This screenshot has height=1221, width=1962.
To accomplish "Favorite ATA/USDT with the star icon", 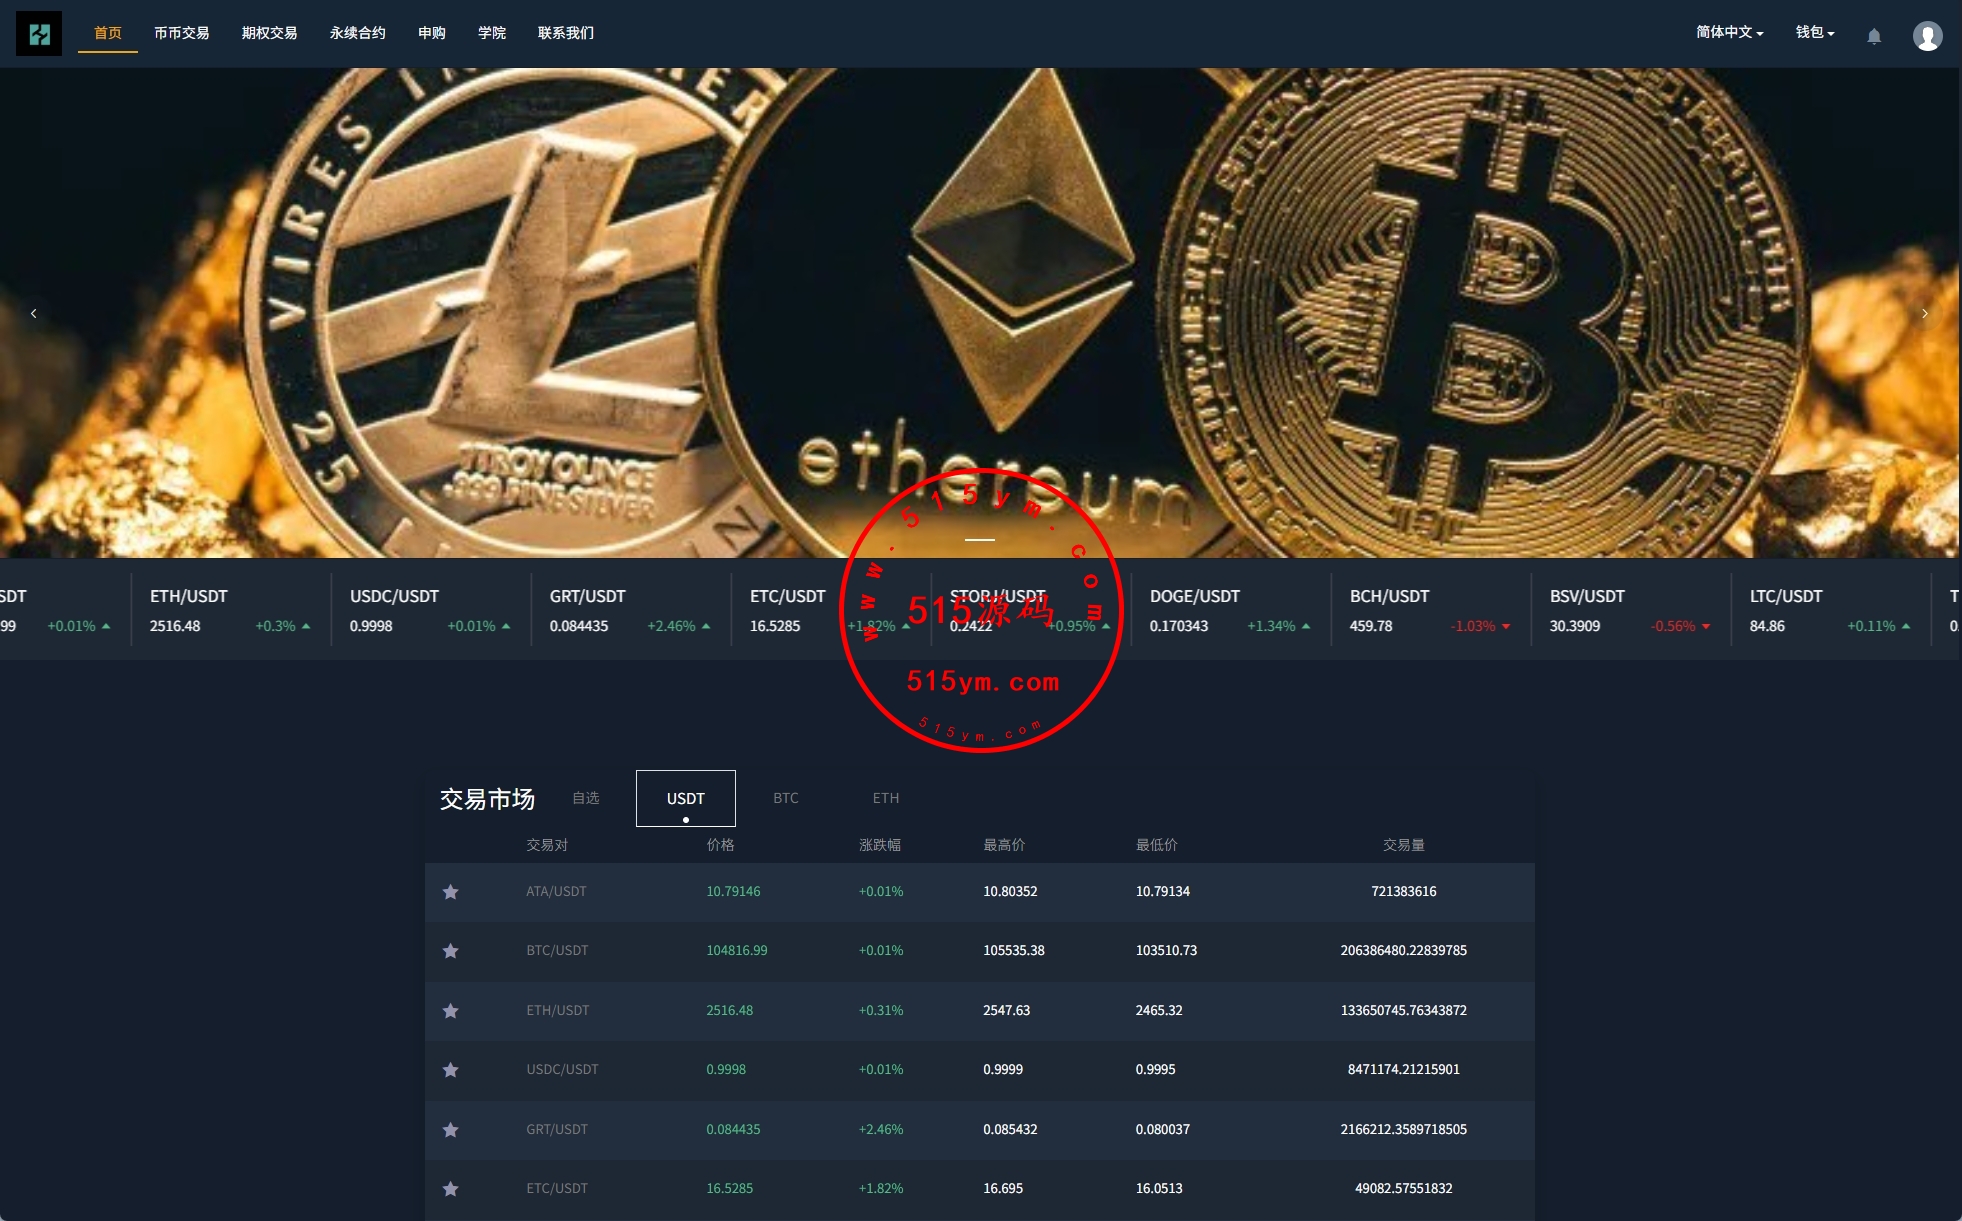I will 451,892.
